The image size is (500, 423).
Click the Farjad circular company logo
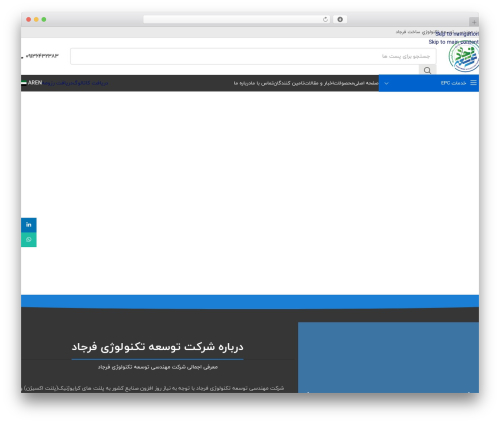[464, 57]
